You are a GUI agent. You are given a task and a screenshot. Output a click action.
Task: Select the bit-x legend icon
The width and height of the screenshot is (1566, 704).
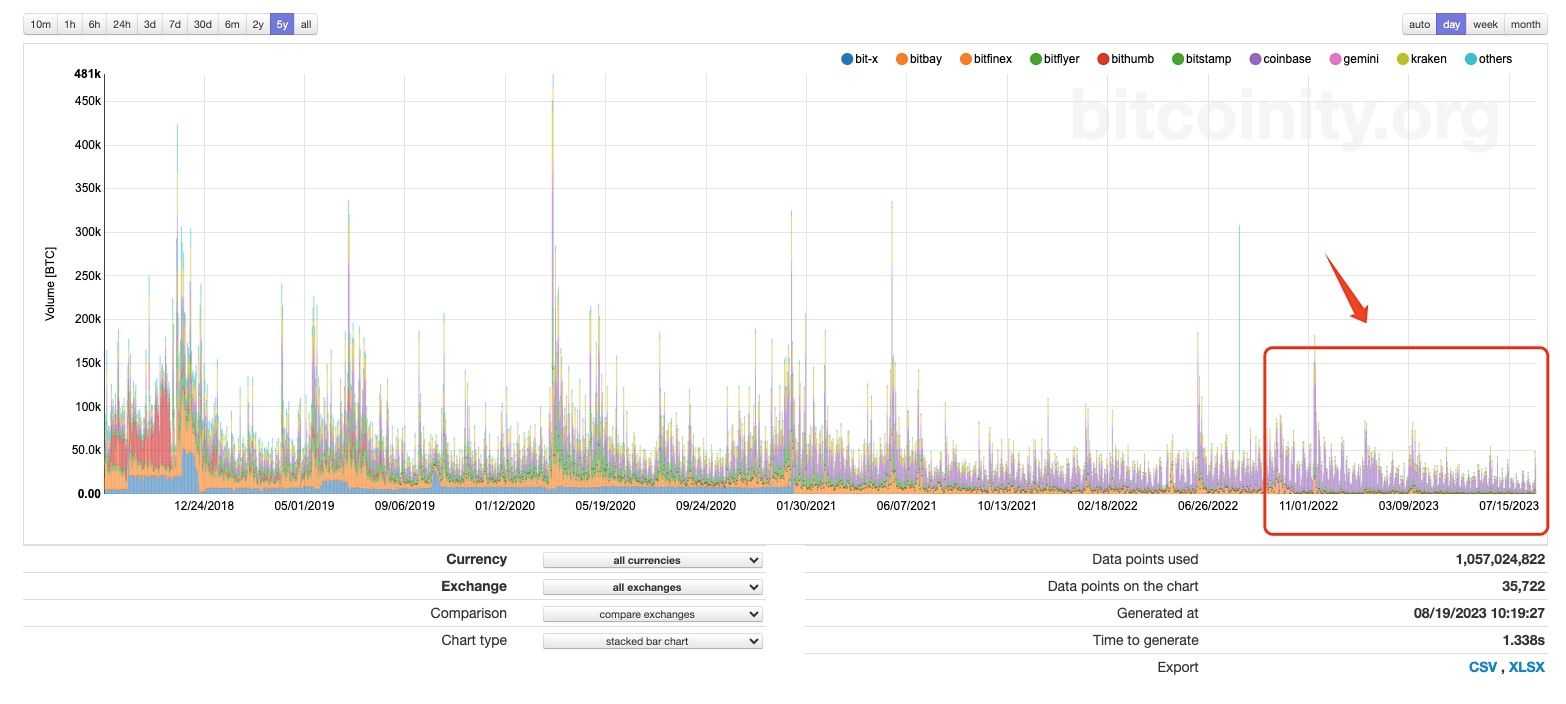point(846,59)
